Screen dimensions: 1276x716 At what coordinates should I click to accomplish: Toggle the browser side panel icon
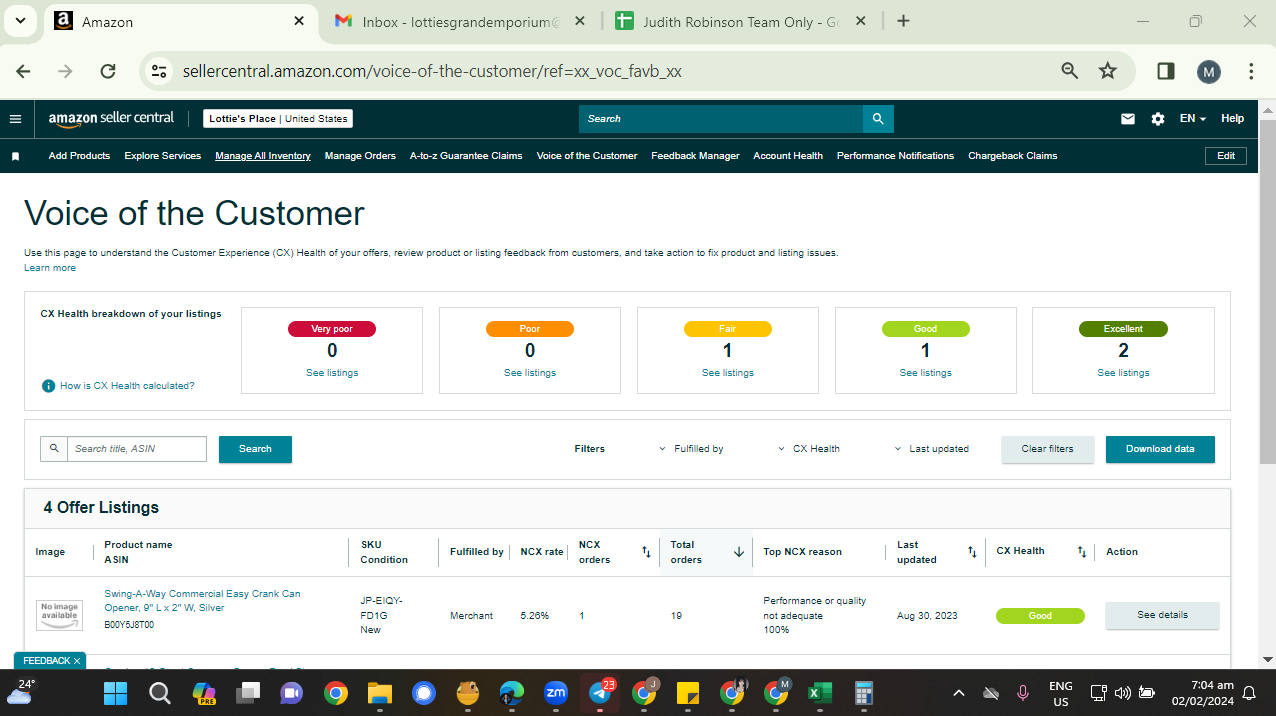click(x=1166, y=71)
